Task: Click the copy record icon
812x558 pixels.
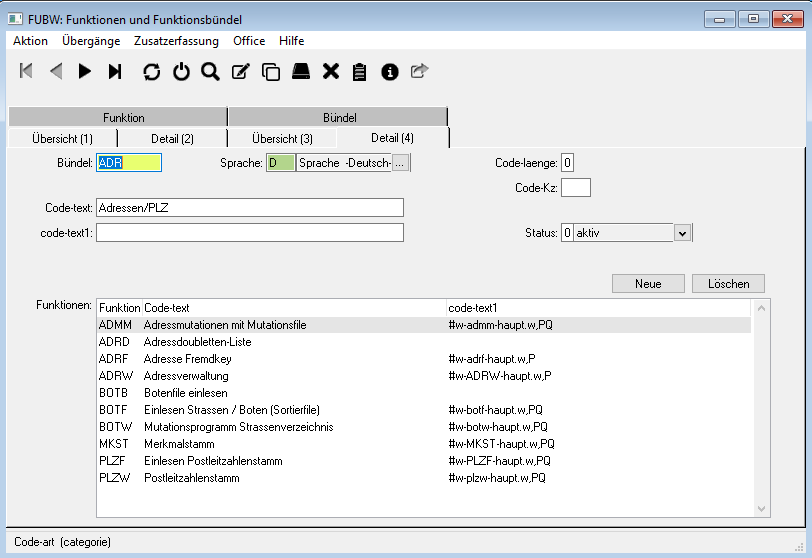Action: click(270, 71)
